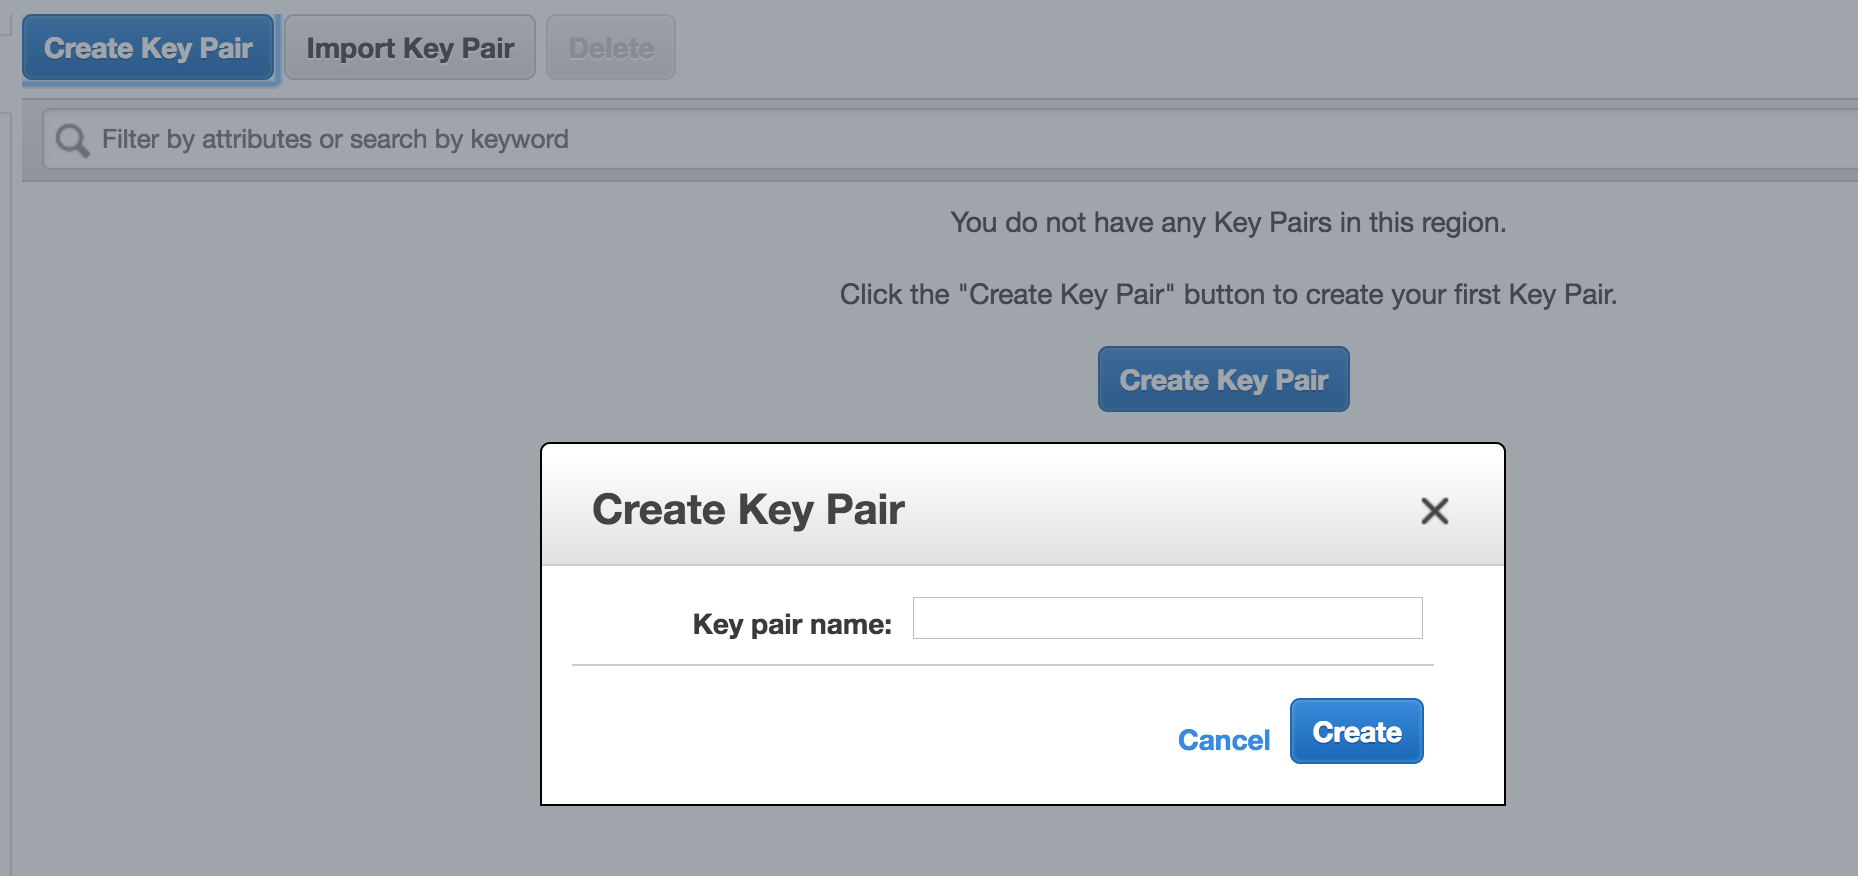Click the toolbar Create Key Pair button
This screenshot has height=876, width=1858.
point(148,48)
